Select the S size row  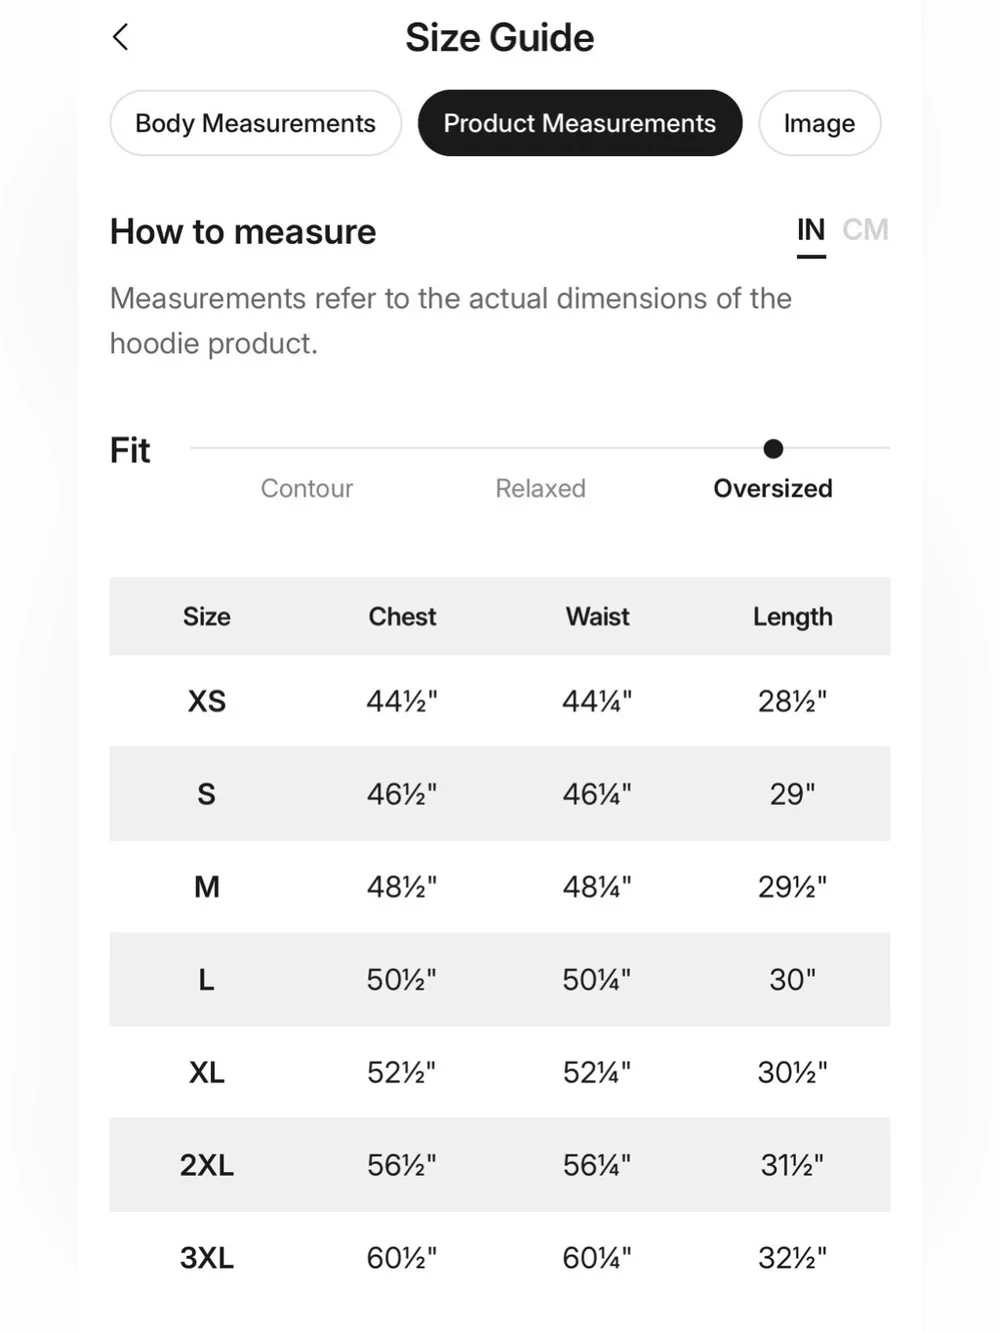(500, 794)
